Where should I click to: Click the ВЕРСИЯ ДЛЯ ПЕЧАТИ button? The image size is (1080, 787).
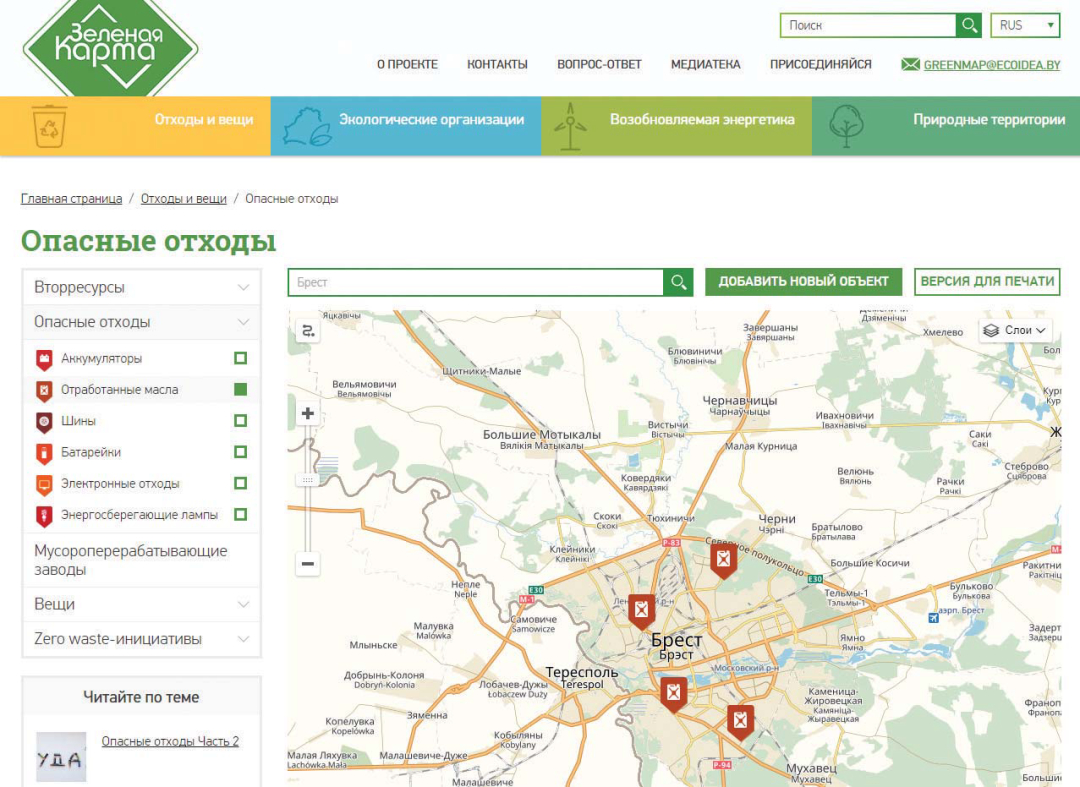pyautogui.click(x=987, y=282)
